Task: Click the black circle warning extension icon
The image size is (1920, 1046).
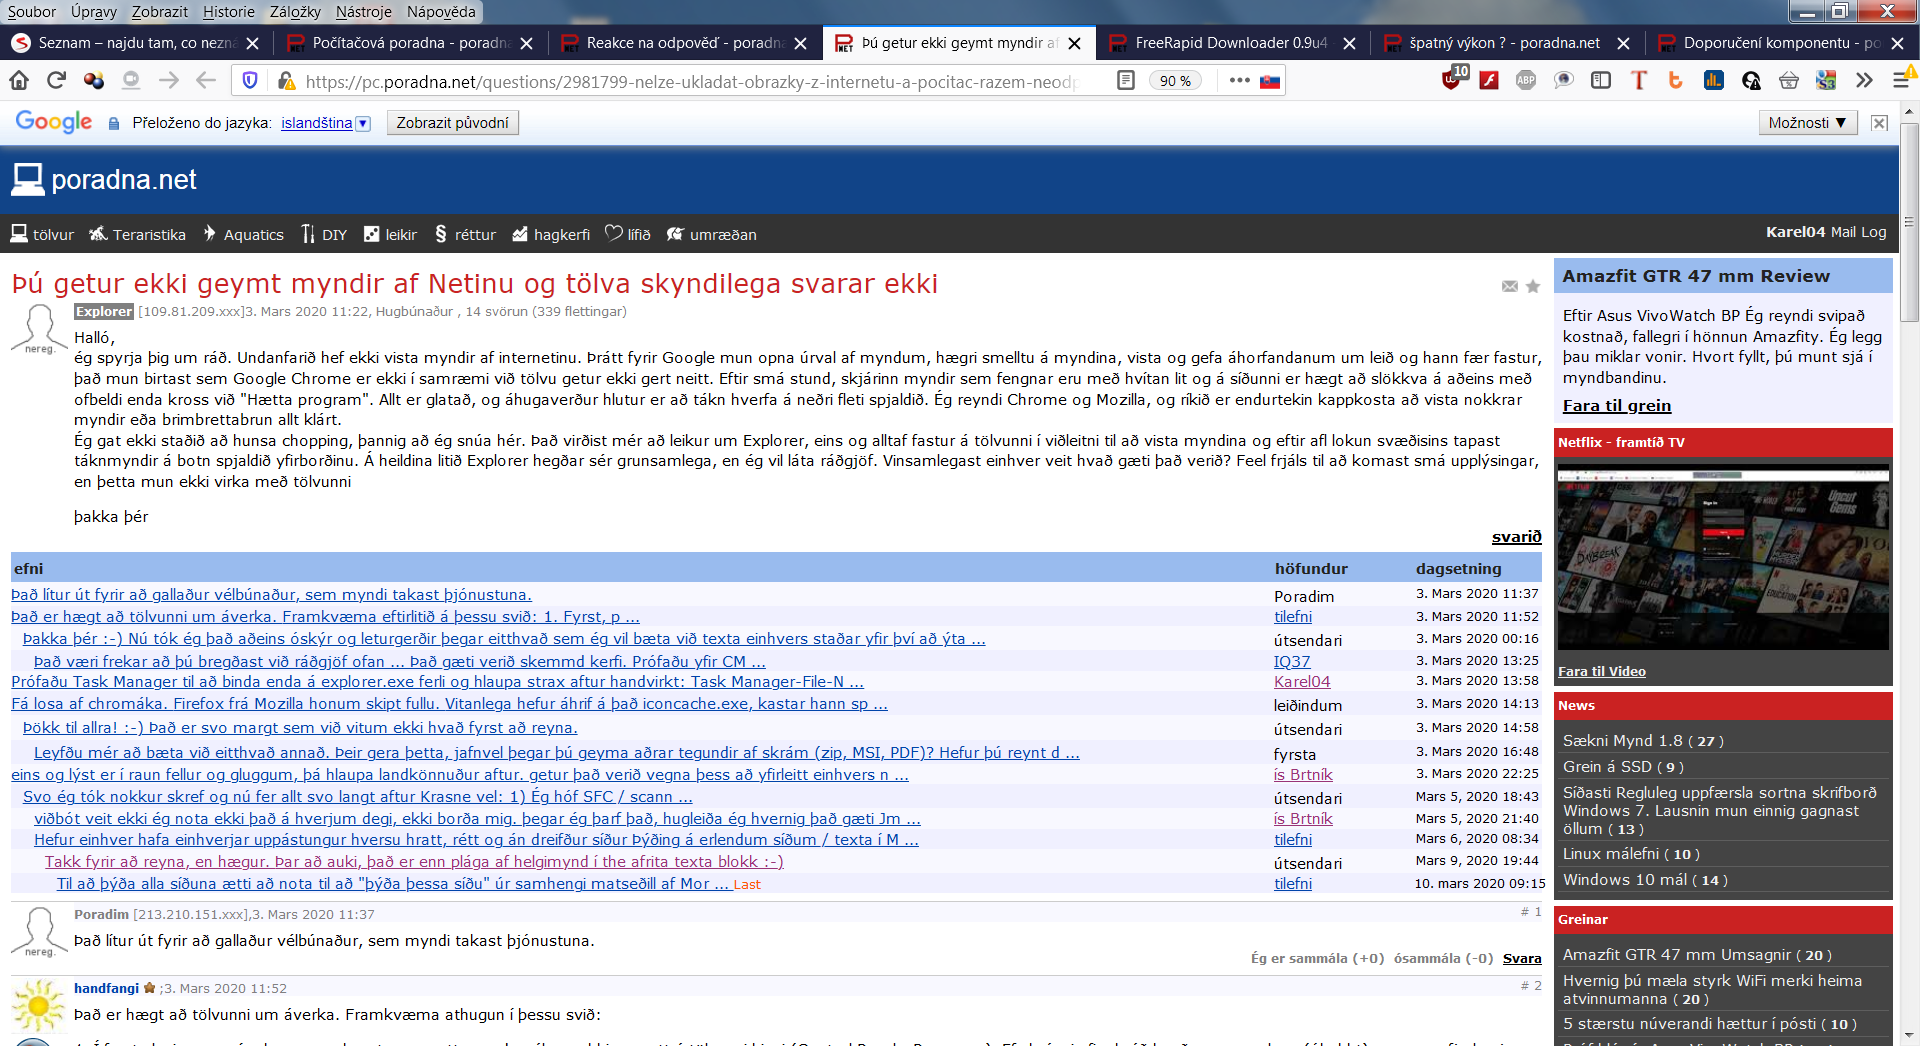Action: [x=1751, y=80]
